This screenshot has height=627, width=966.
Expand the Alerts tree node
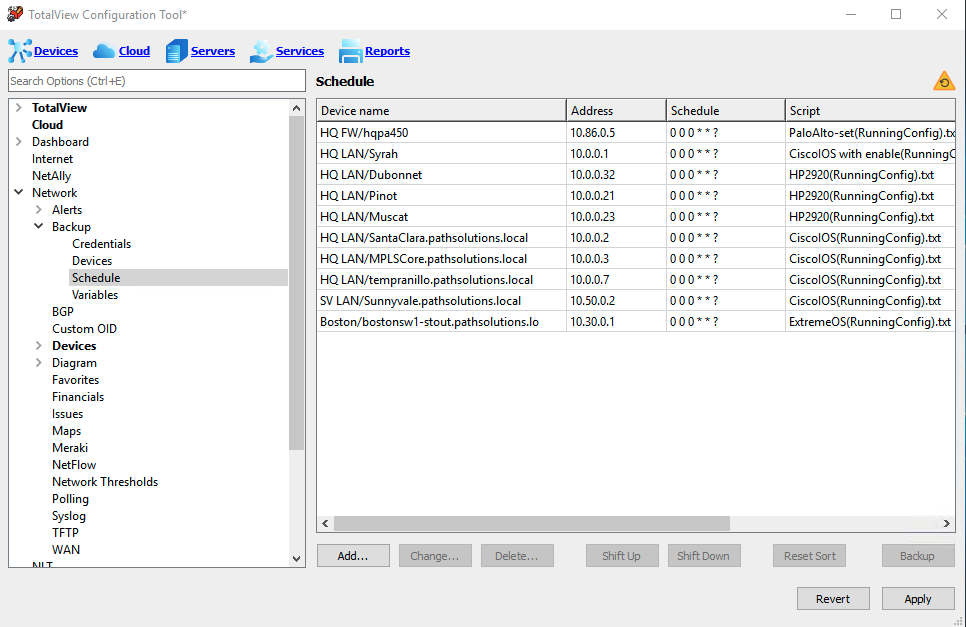[x=39, y=209]
